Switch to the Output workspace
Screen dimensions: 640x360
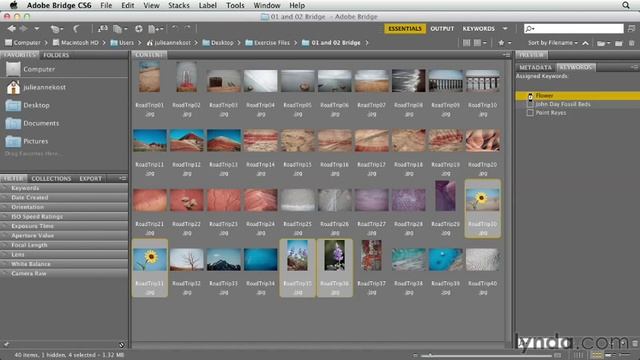pos(442,29)
